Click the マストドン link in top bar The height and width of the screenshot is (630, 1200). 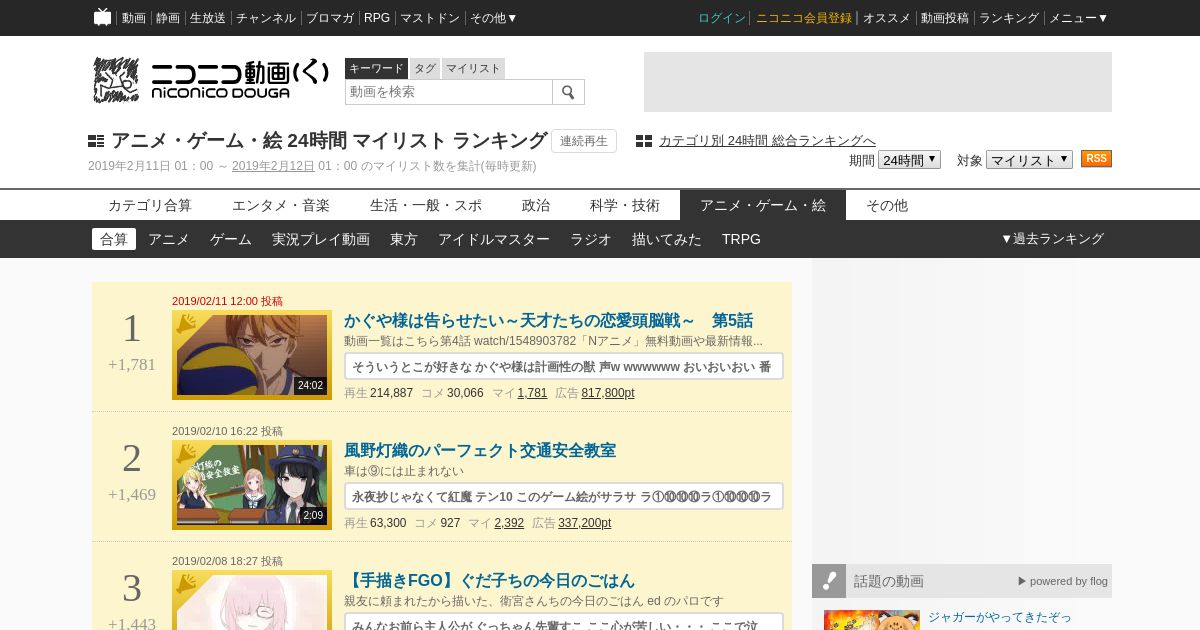tap(430, 18)
